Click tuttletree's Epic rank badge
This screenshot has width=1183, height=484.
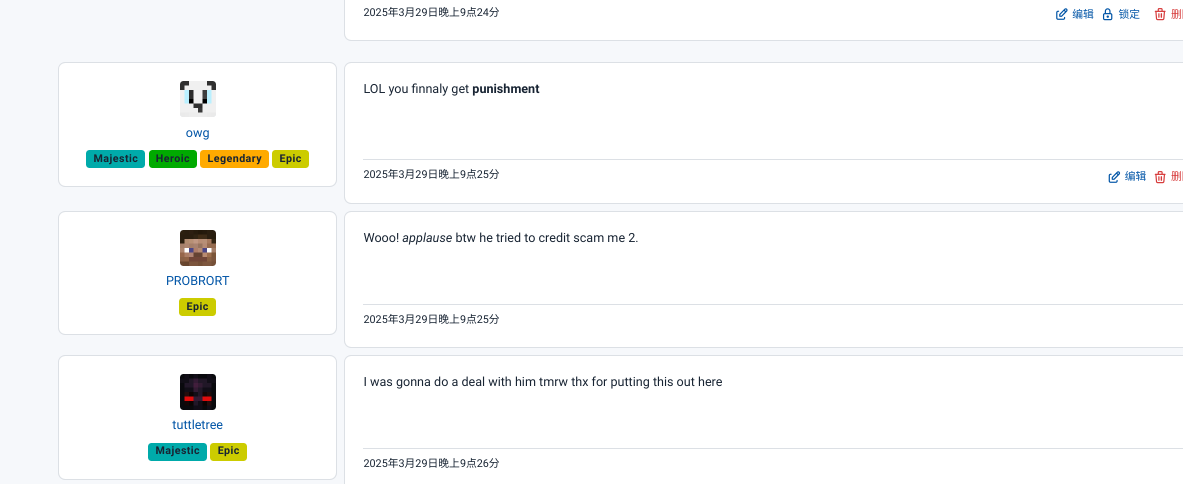(x=229, y=452)
